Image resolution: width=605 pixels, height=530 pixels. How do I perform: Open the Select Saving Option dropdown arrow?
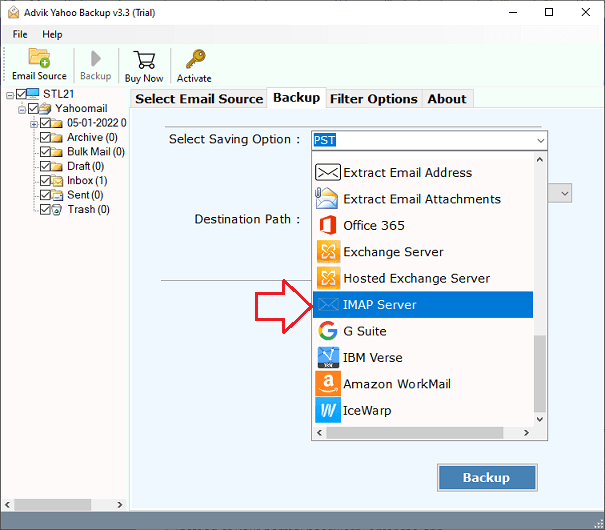click(541, 140)
